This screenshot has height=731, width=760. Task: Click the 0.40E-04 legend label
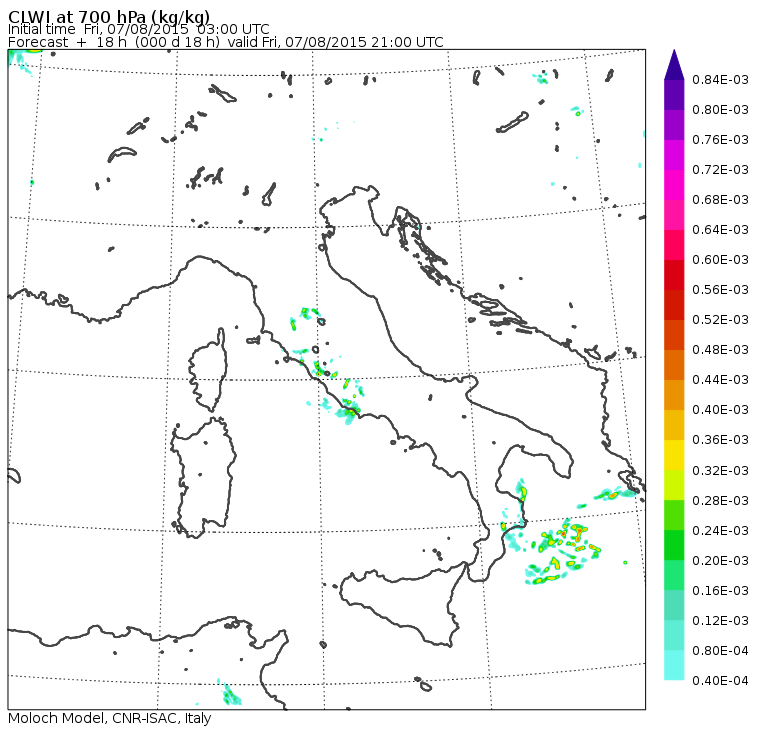720,681
